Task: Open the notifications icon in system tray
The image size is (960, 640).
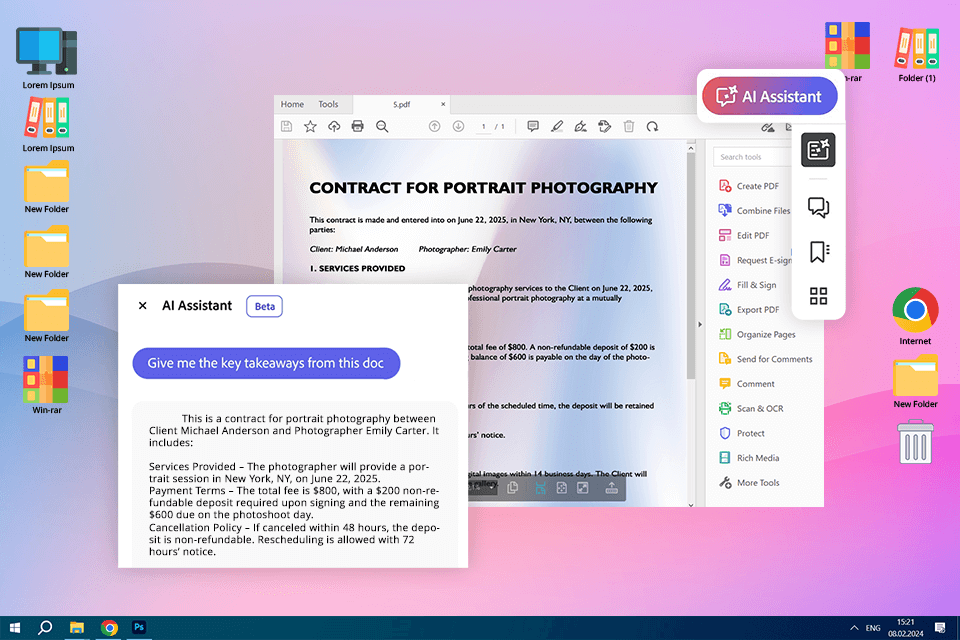Action: pos(940,628)
